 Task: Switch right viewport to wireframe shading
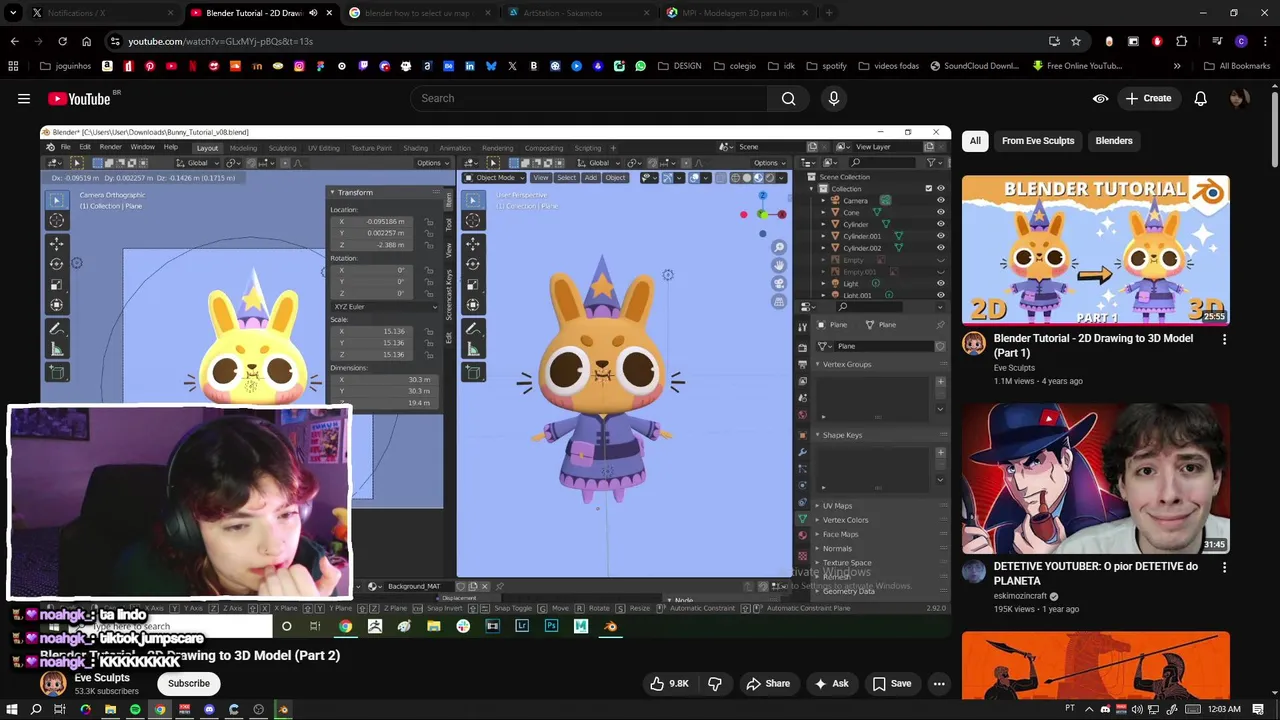click(x=736, y=178)
